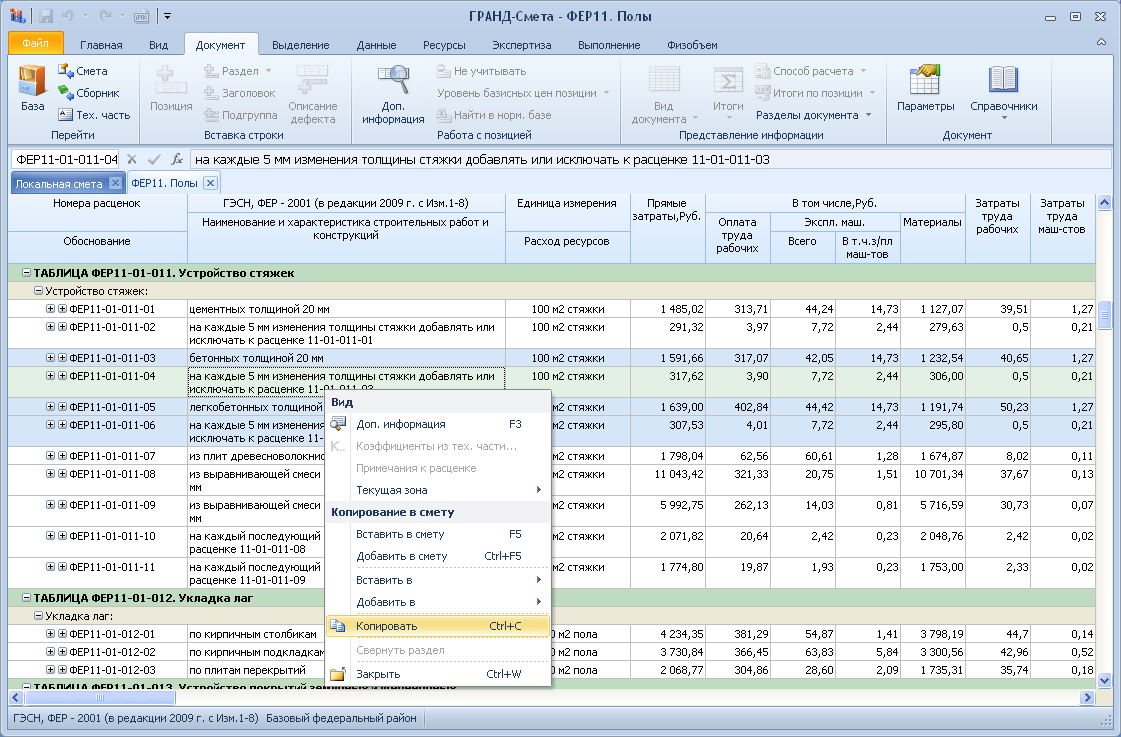Close the ФЕР11. Полы tab
The height and width of the screenshot is (737, 1121).
[209, 183]
